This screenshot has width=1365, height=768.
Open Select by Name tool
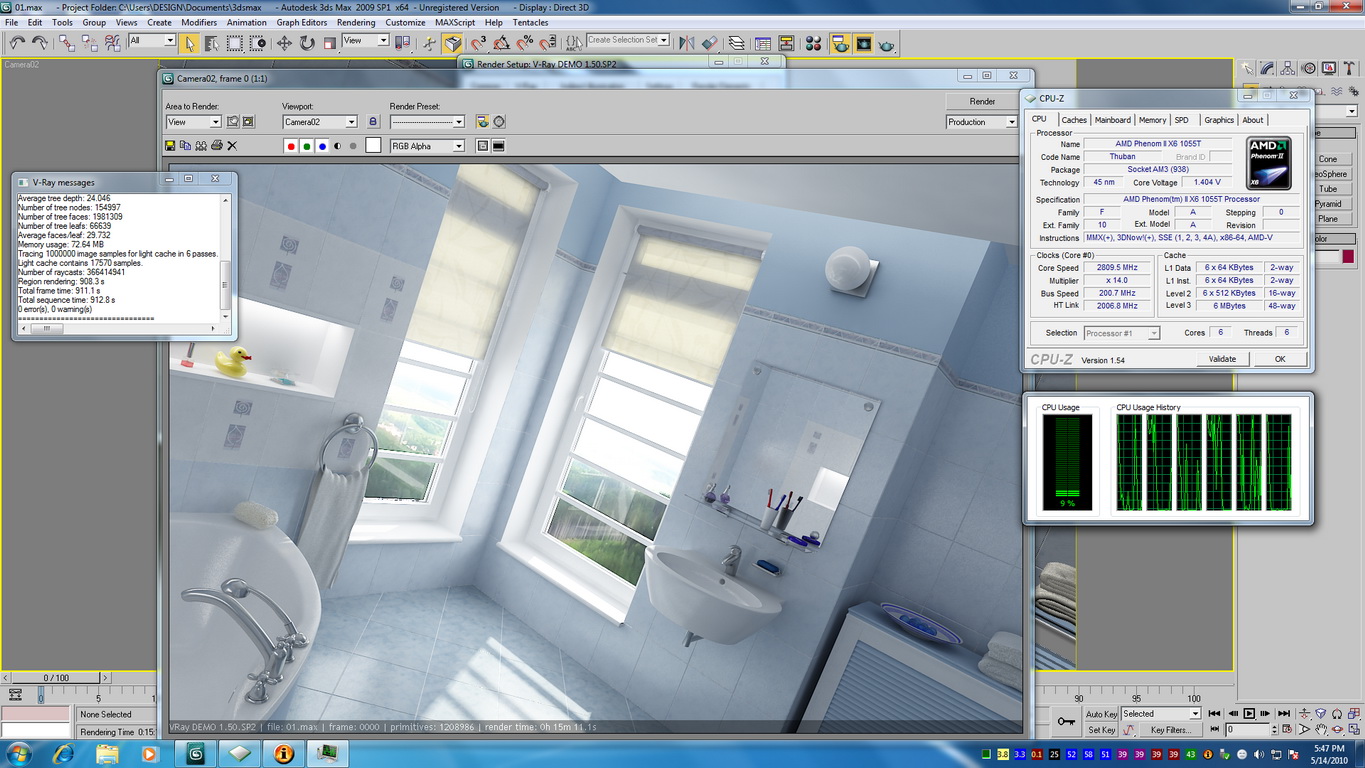click(x=212, y=43)
